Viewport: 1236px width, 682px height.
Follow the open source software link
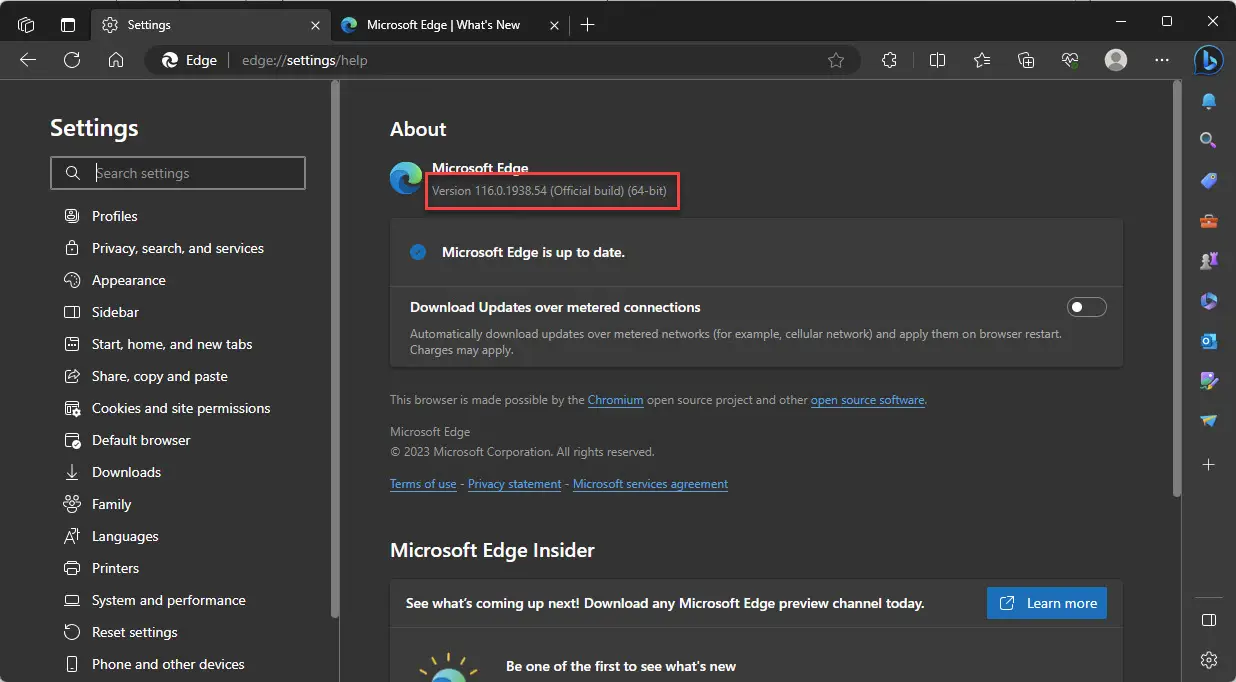868,400
